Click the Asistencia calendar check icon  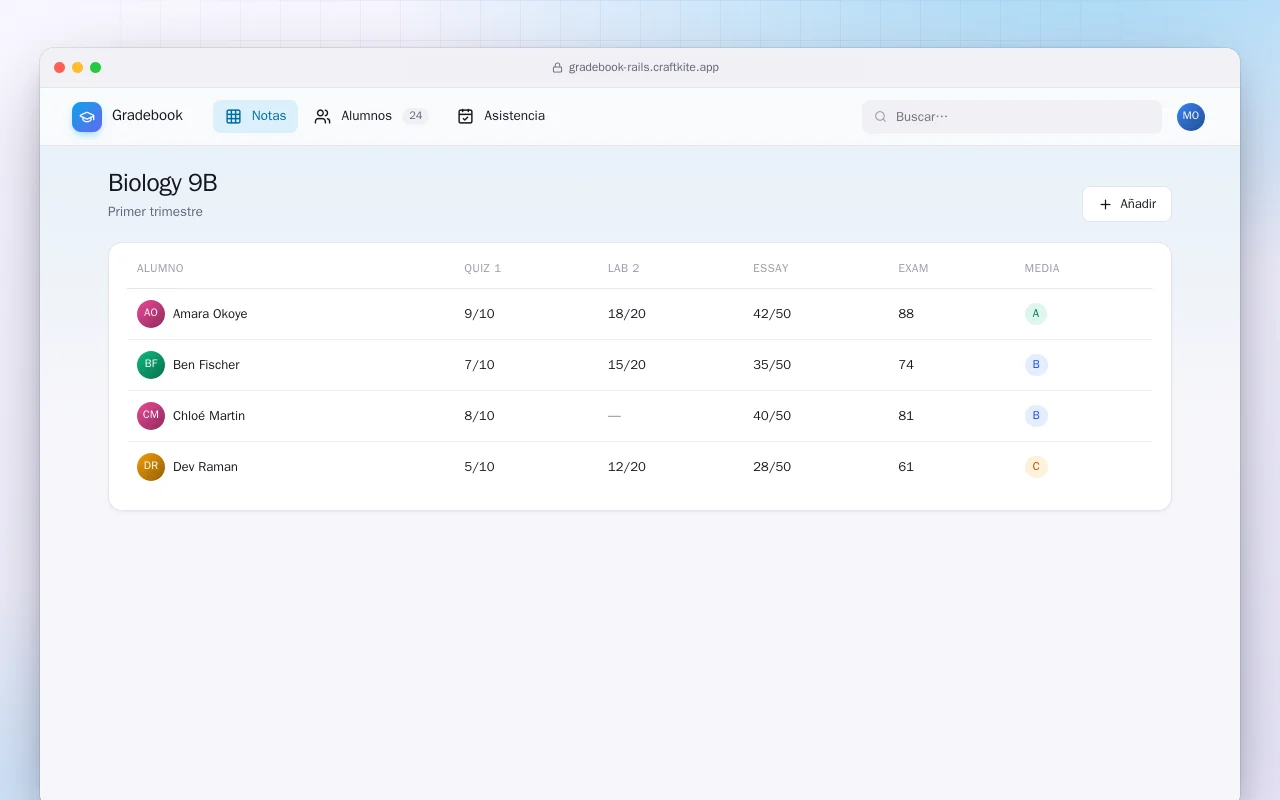pyautogui.click(x=465, y=116)
